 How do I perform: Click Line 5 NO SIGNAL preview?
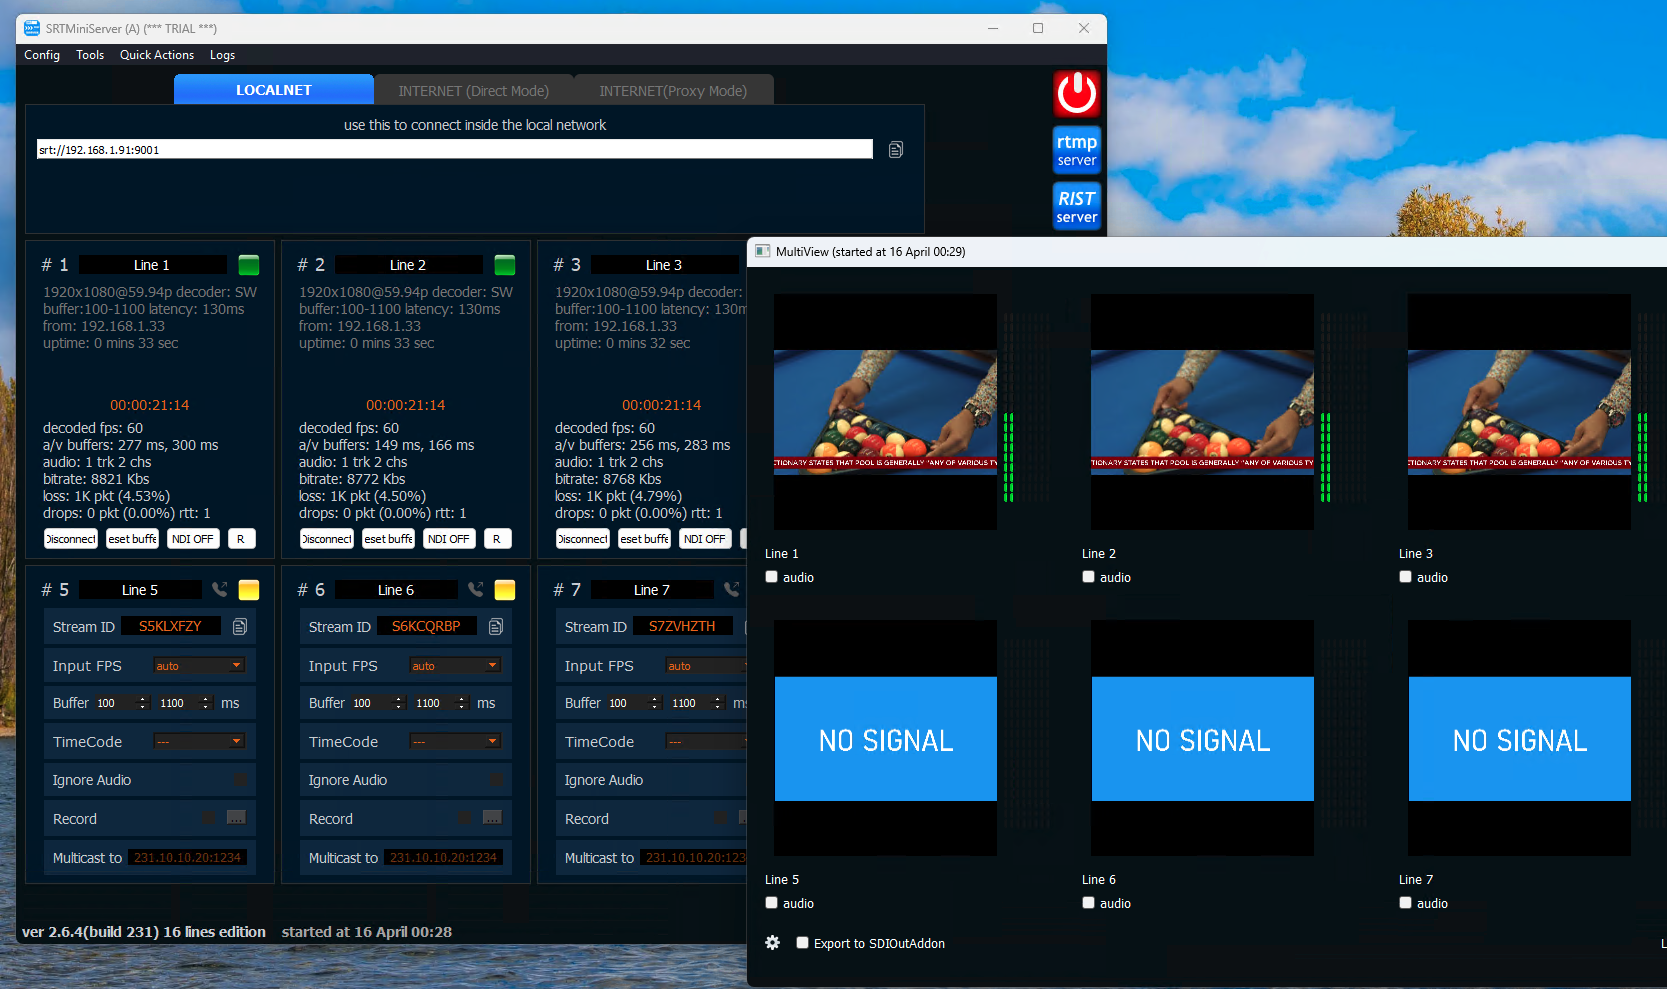[886, 739]
